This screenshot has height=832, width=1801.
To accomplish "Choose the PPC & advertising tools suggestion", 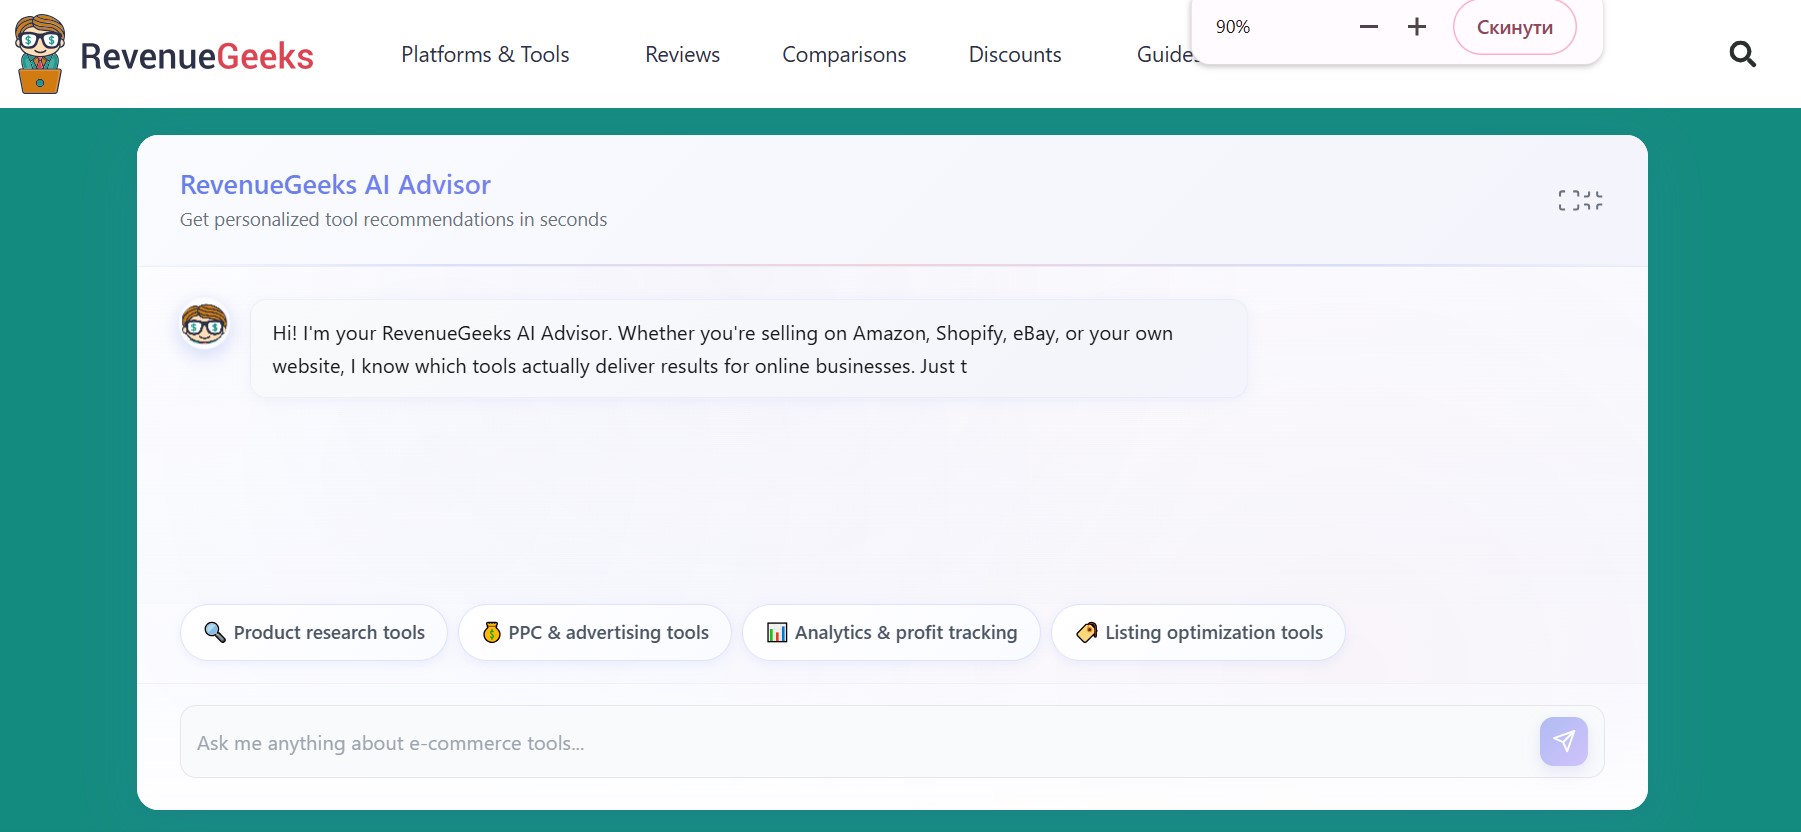I will 595,632.
